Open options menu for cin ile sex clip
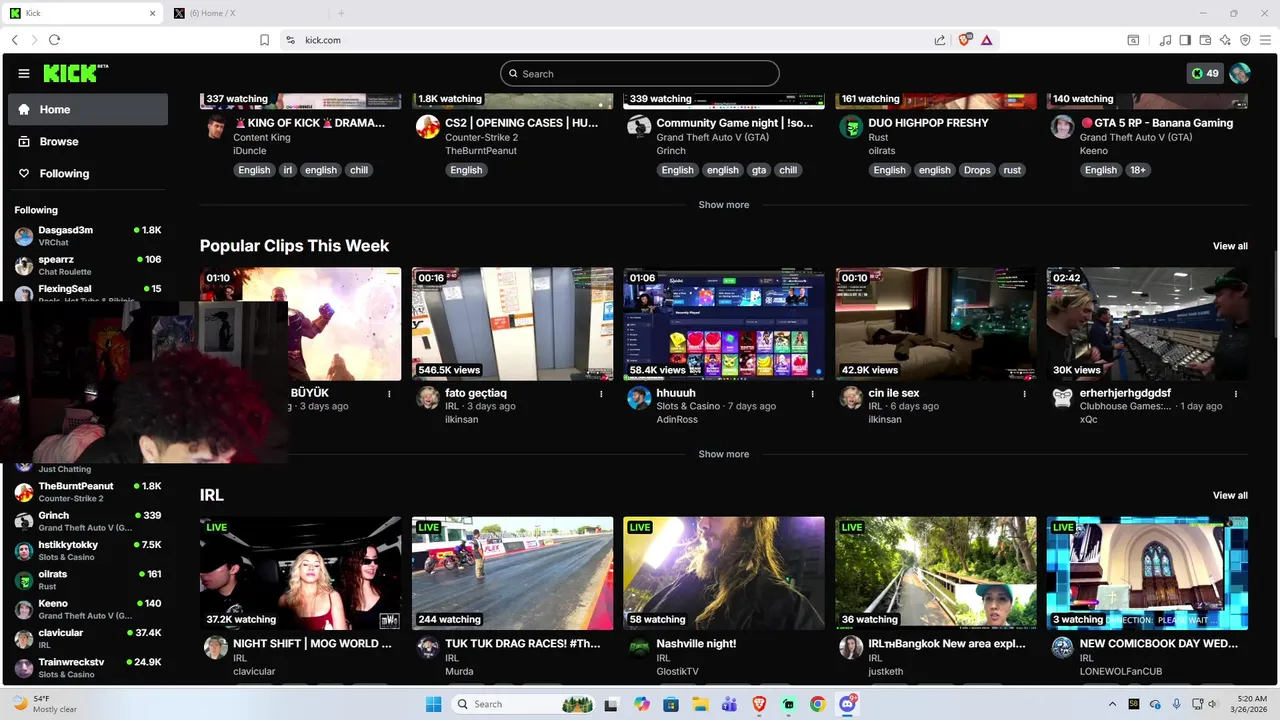 point(1025,394)
